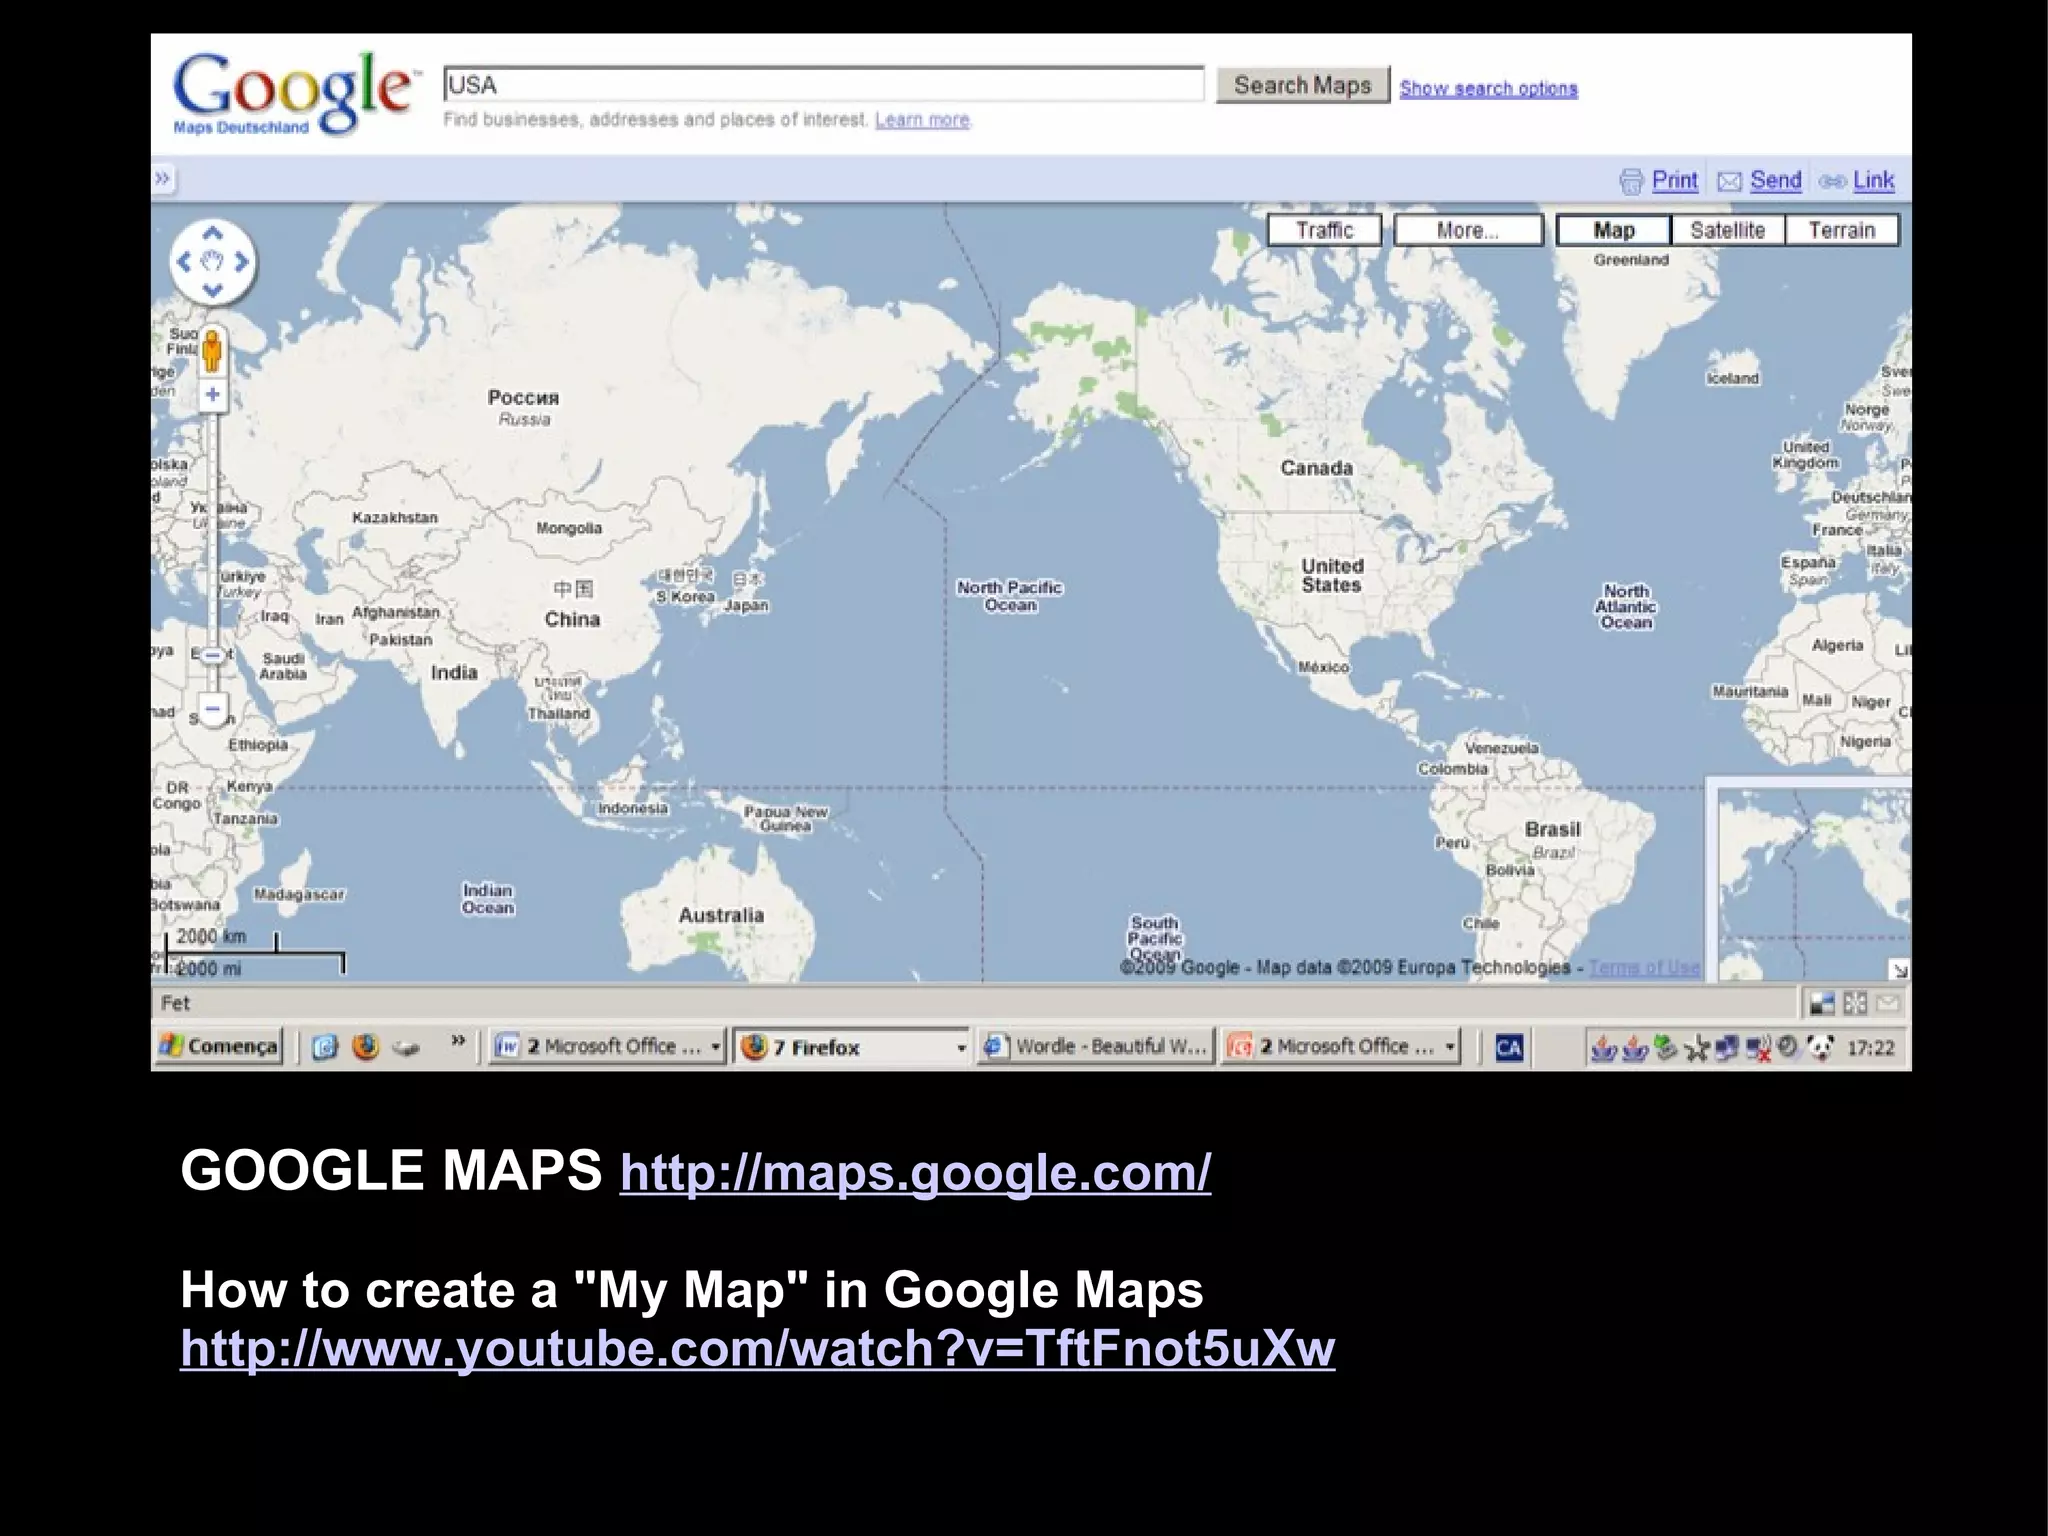Launch Firefox from quick launch bar
The width and height of the screenshot is (2048, 1536).
[x=366, y=1046]
